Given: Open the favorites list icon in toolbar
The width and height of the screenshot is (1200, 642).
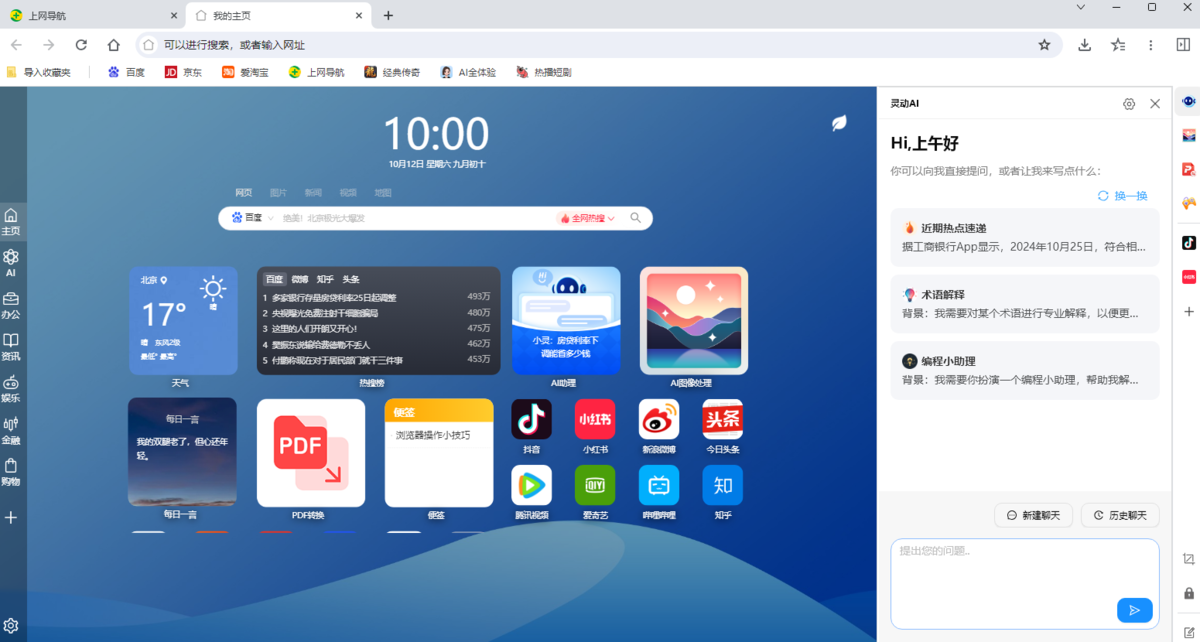Looking at the screenshot, I should [x=1118, y=45].
